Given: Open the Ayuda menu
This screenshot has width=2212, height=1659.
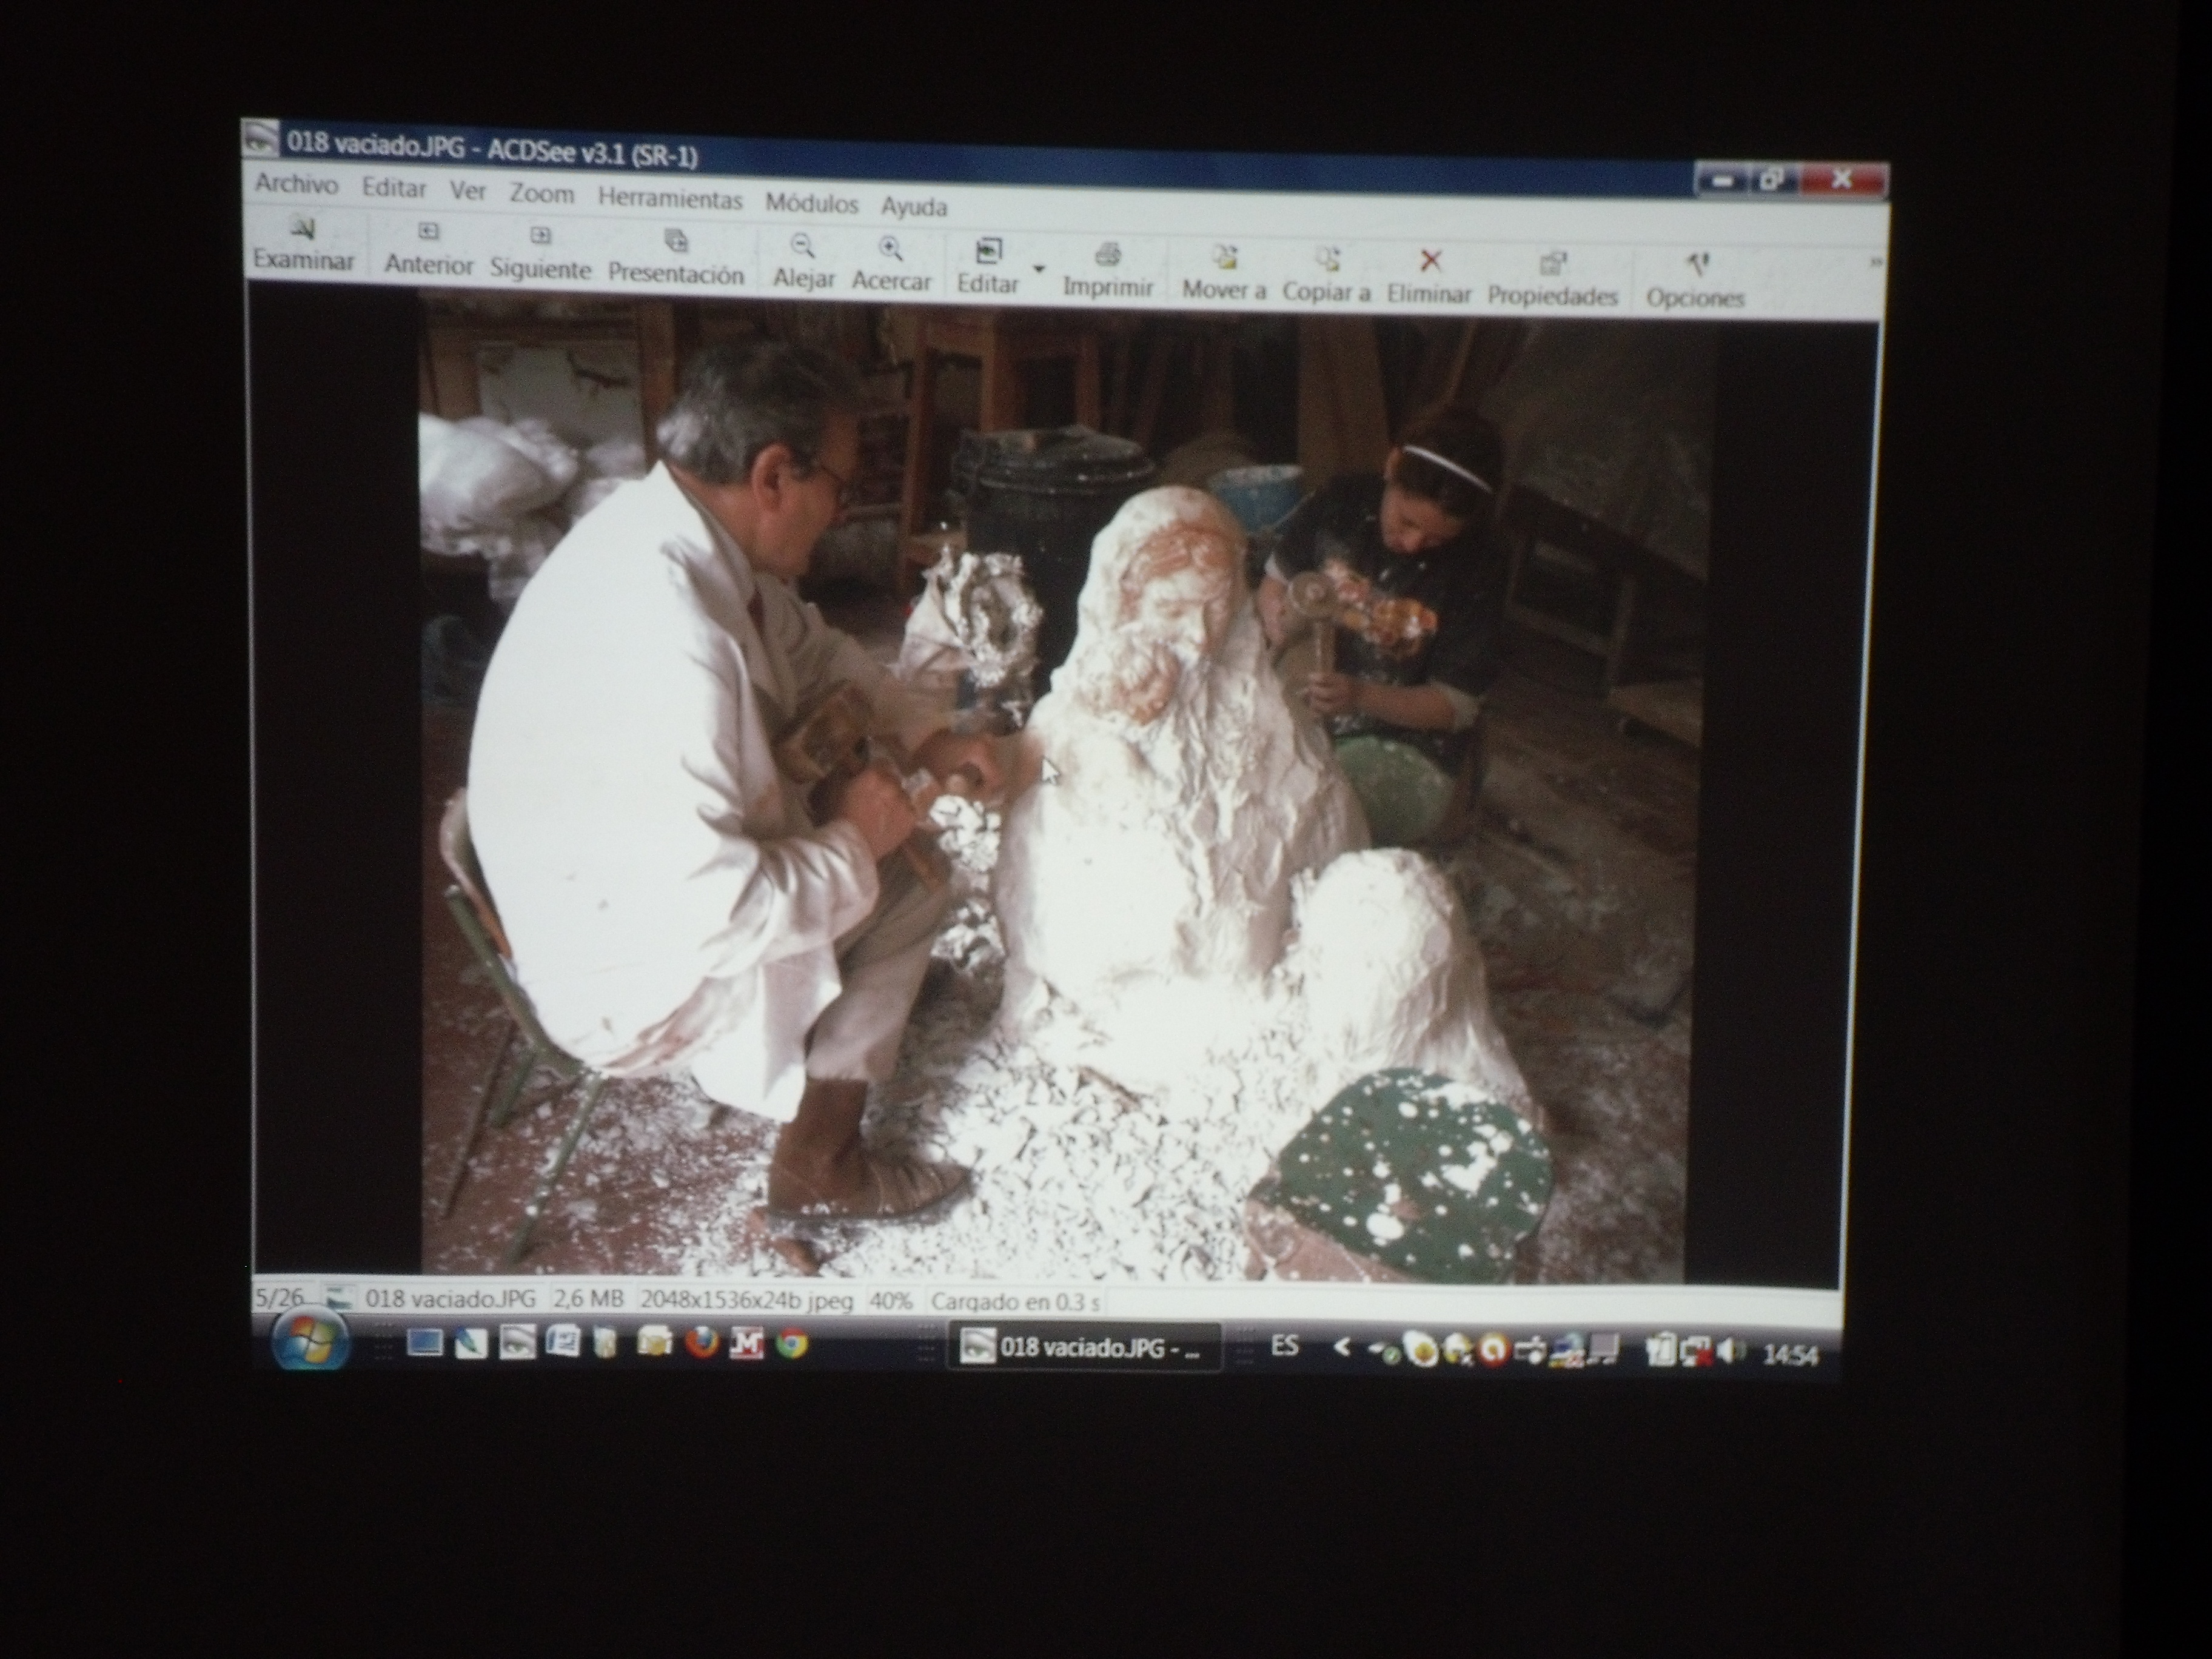Looking at the screenshot, I should pos(913,207).
